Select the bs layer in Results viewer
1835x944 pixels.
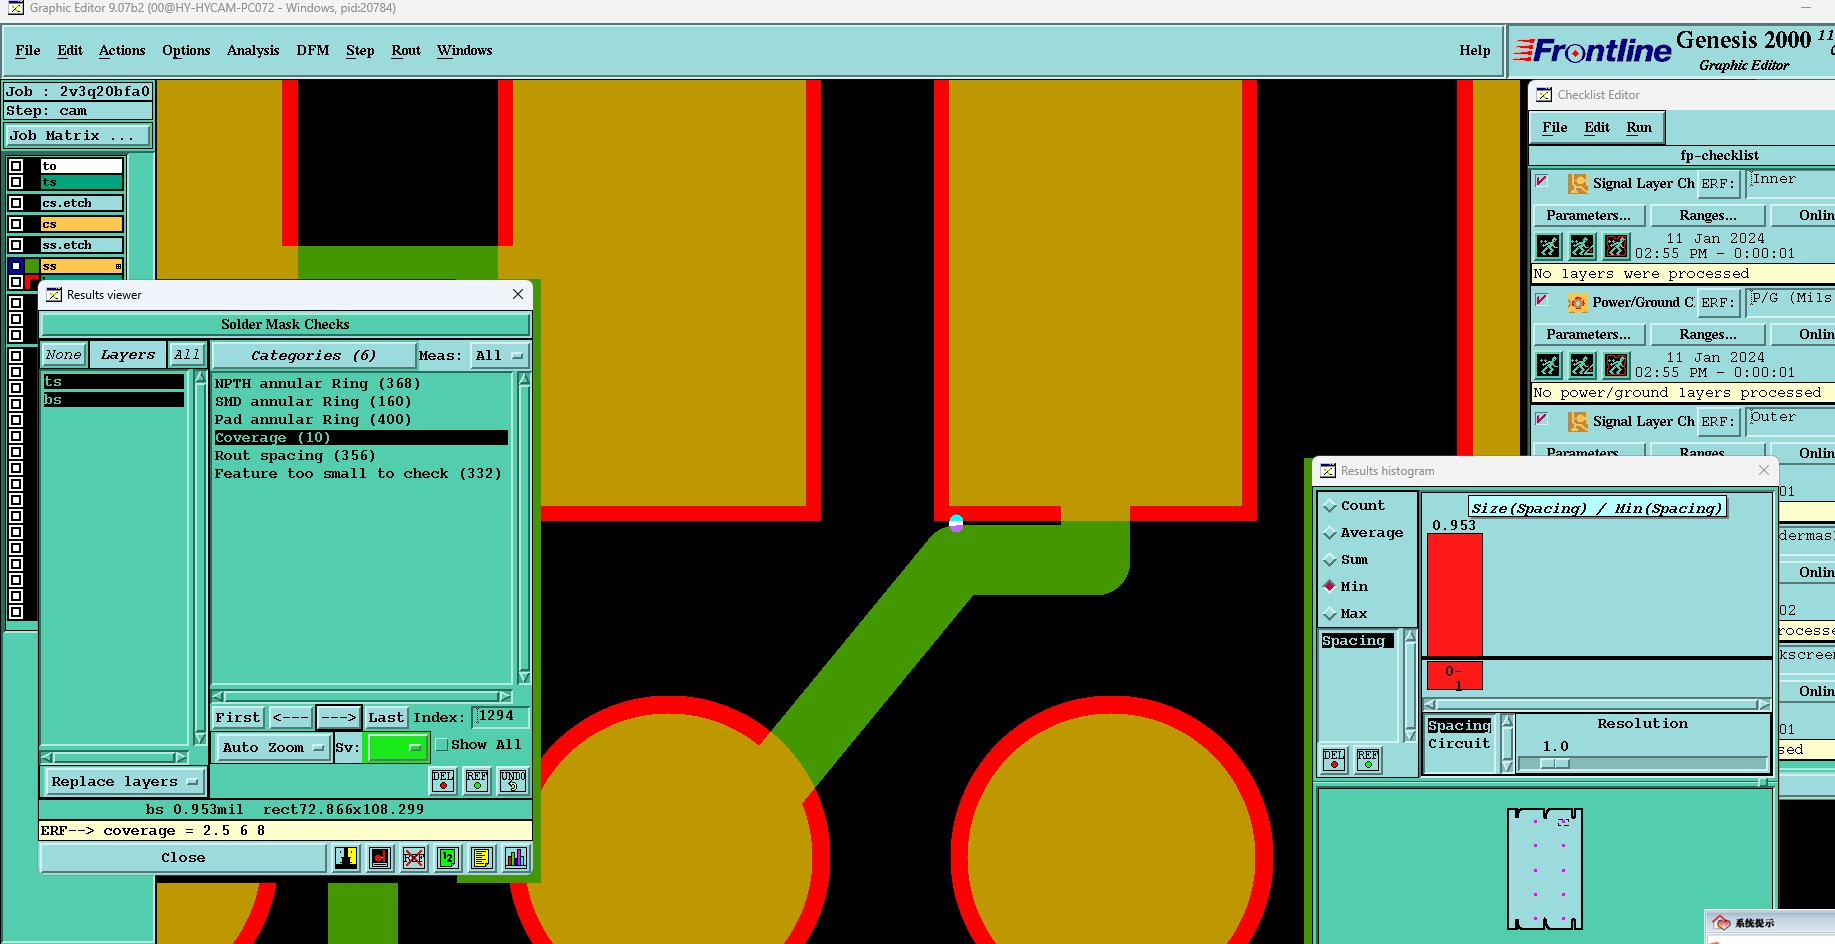click(x=114, y=400)
